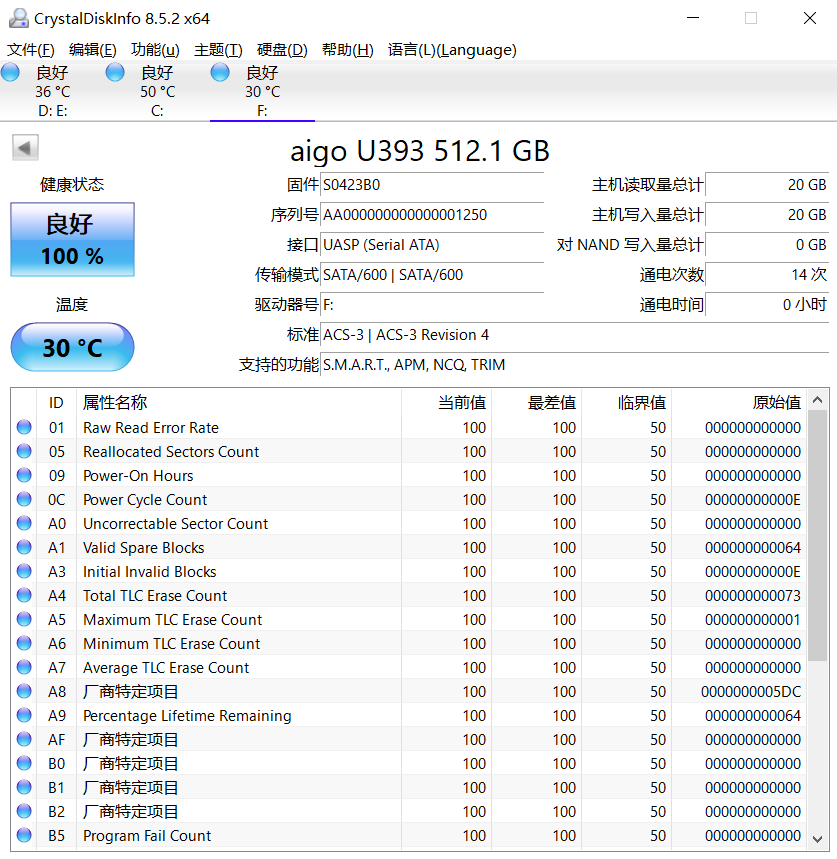Click status orb for row AF

(x=24, y=739)
